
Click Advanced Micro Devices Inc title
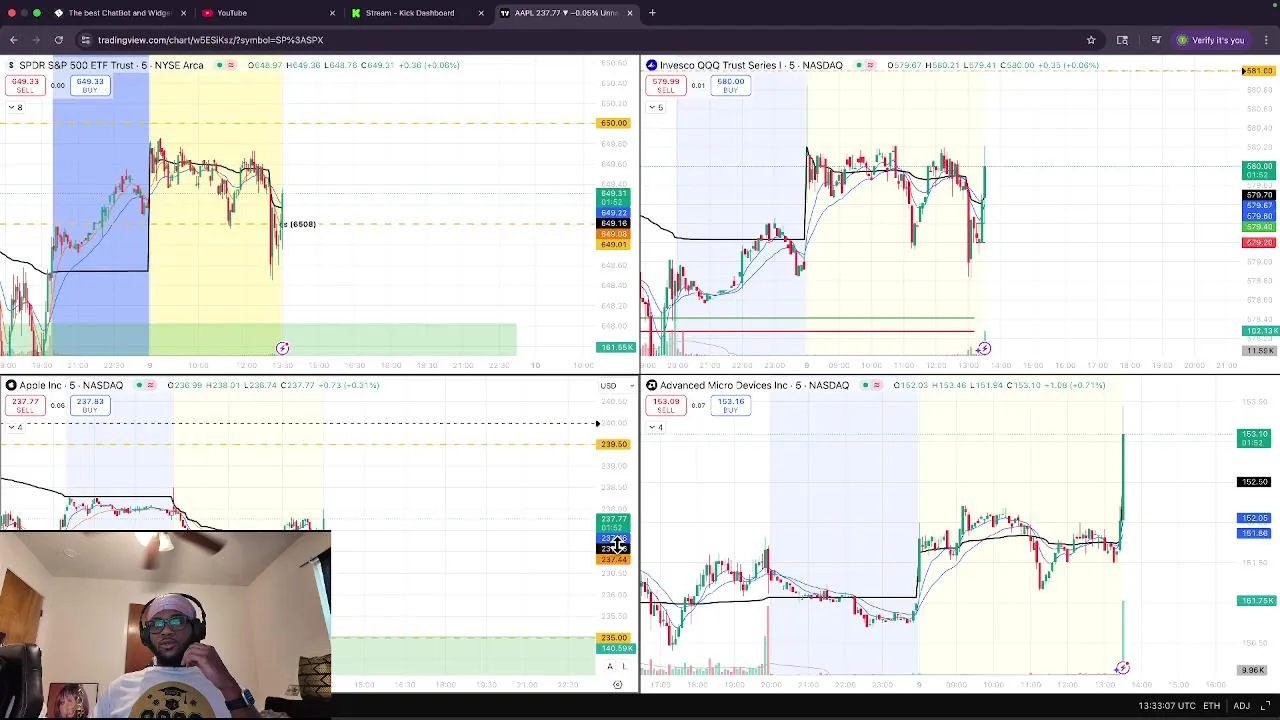point(754,385)
